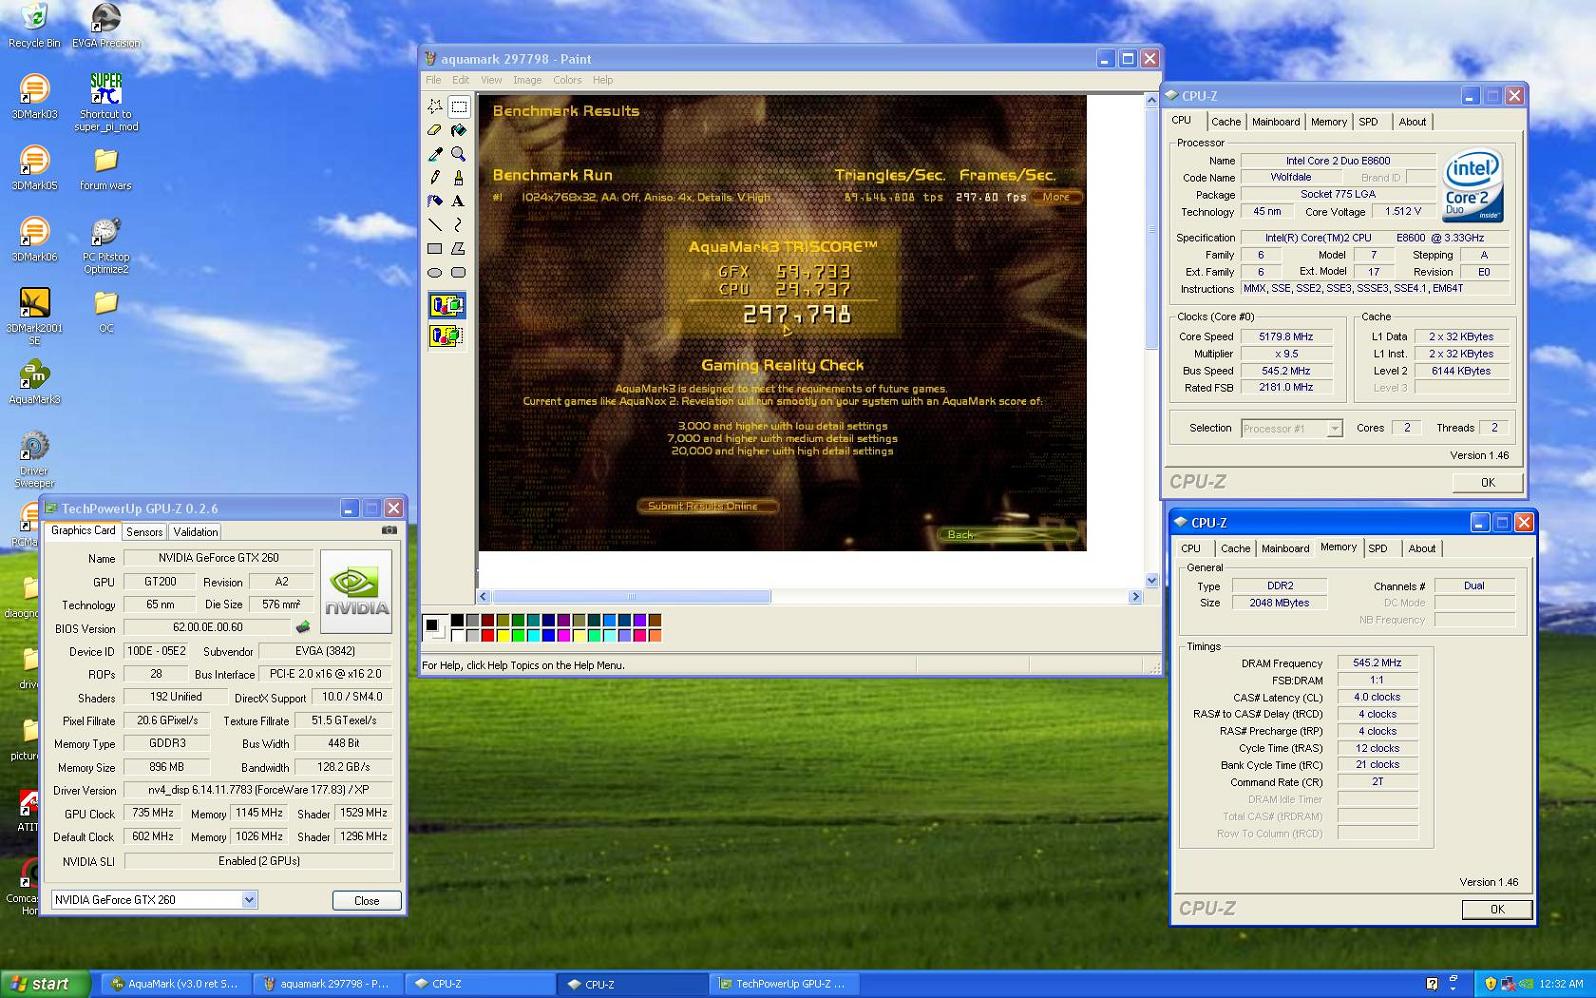
Task: Select the rectangular Select tool in Paint
Action: click(458, 106)
